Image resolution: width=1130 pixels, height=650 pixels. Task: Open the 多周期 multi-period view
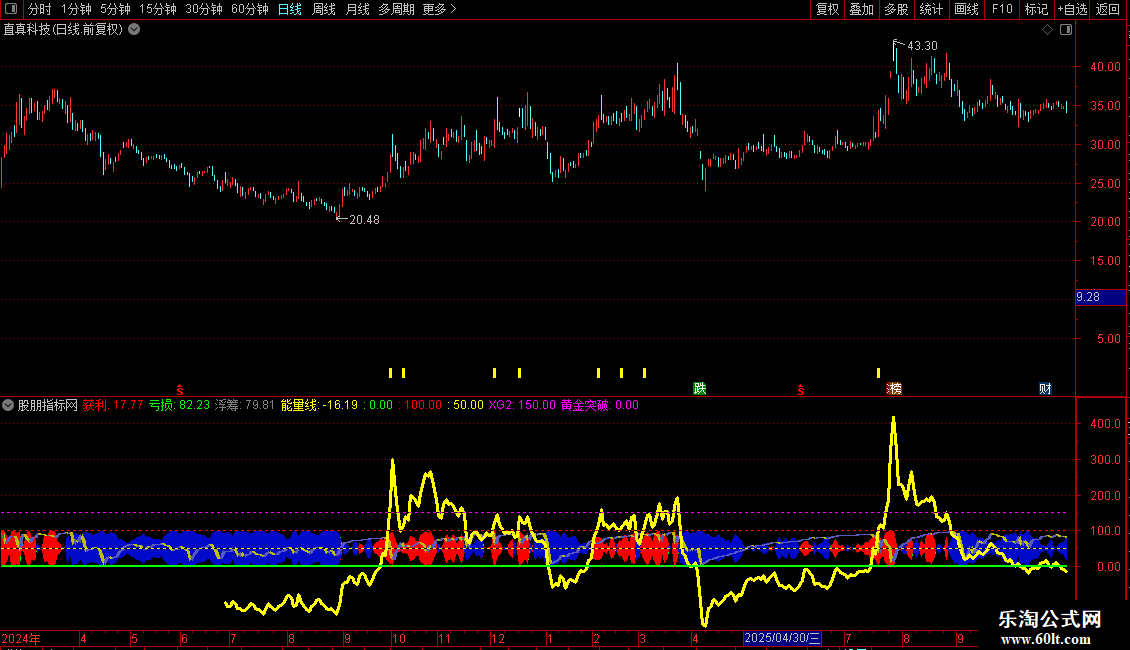coord(396,9)
